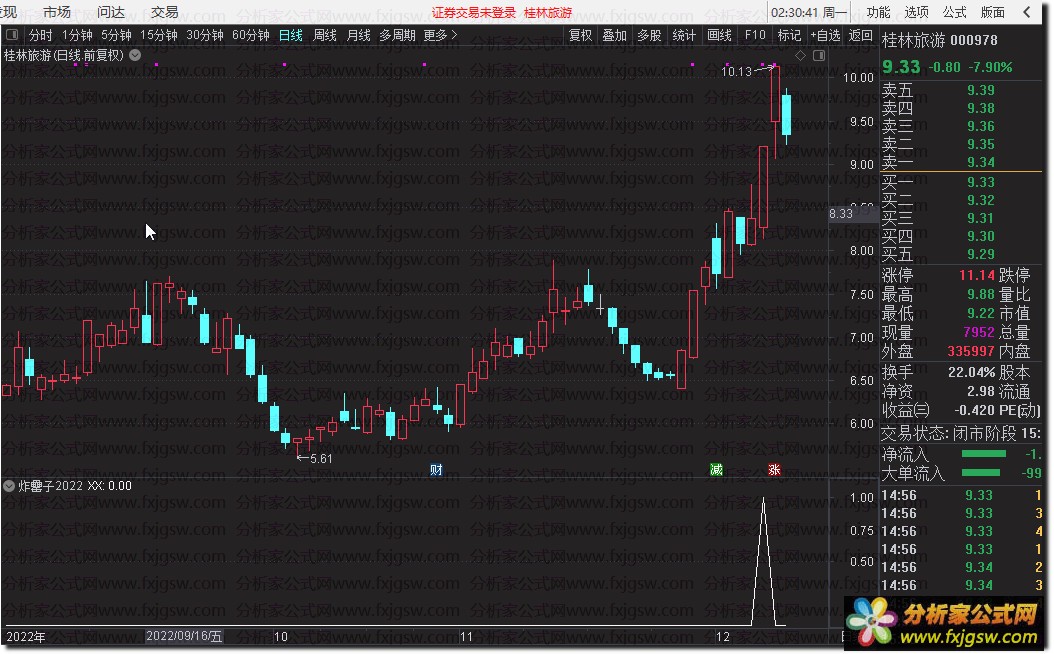The image size is (1054, 654).
Task: Click the 现量 7952 value
Action: (979, 332)
